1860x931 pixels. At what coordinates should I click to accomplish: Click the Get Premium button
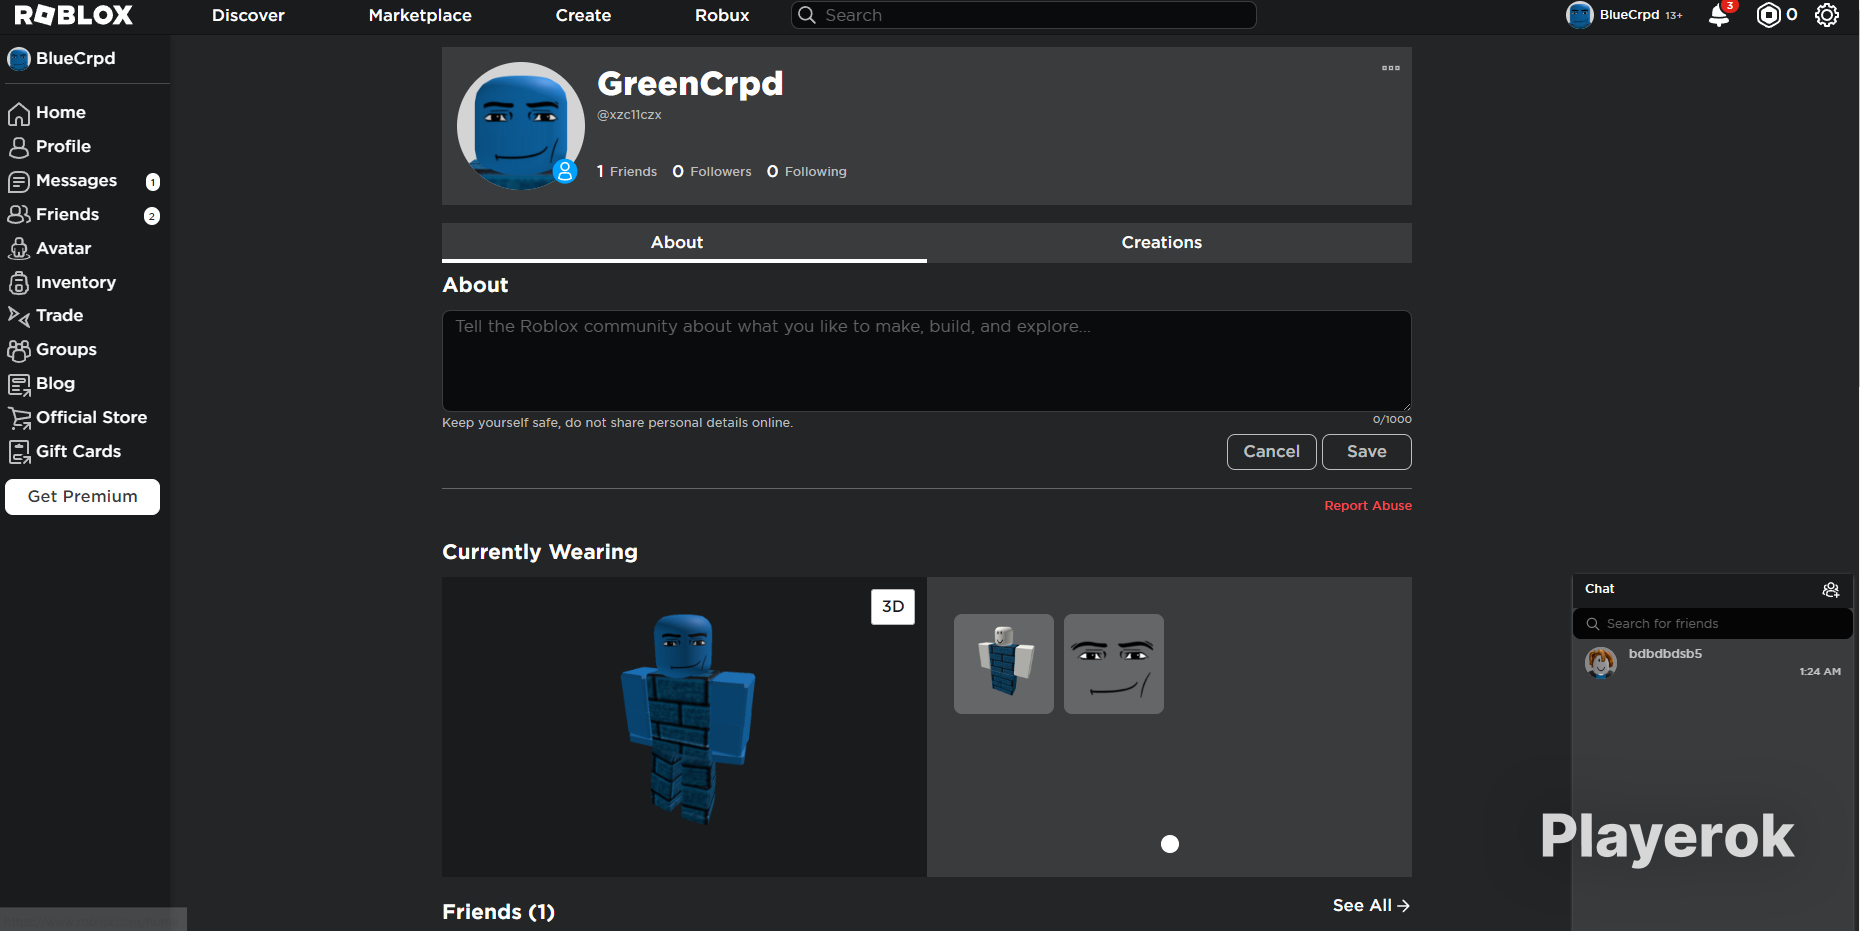pyautogui.click(x=82, y=497)
